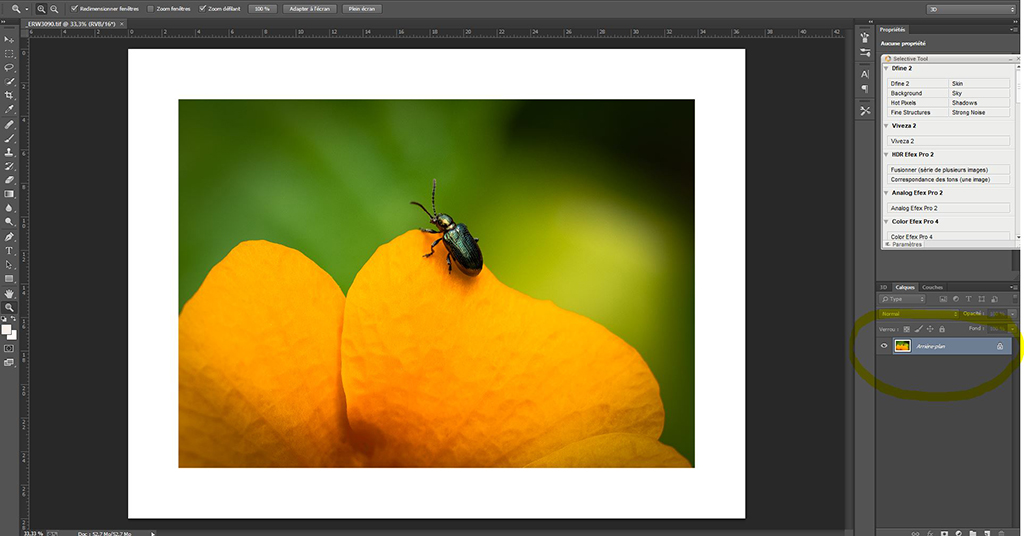Image resolution: width=1024 pixels, height=536 pixels.
Task: Open the Character panel icon (A|)
Action: click(x=865, y=74)
